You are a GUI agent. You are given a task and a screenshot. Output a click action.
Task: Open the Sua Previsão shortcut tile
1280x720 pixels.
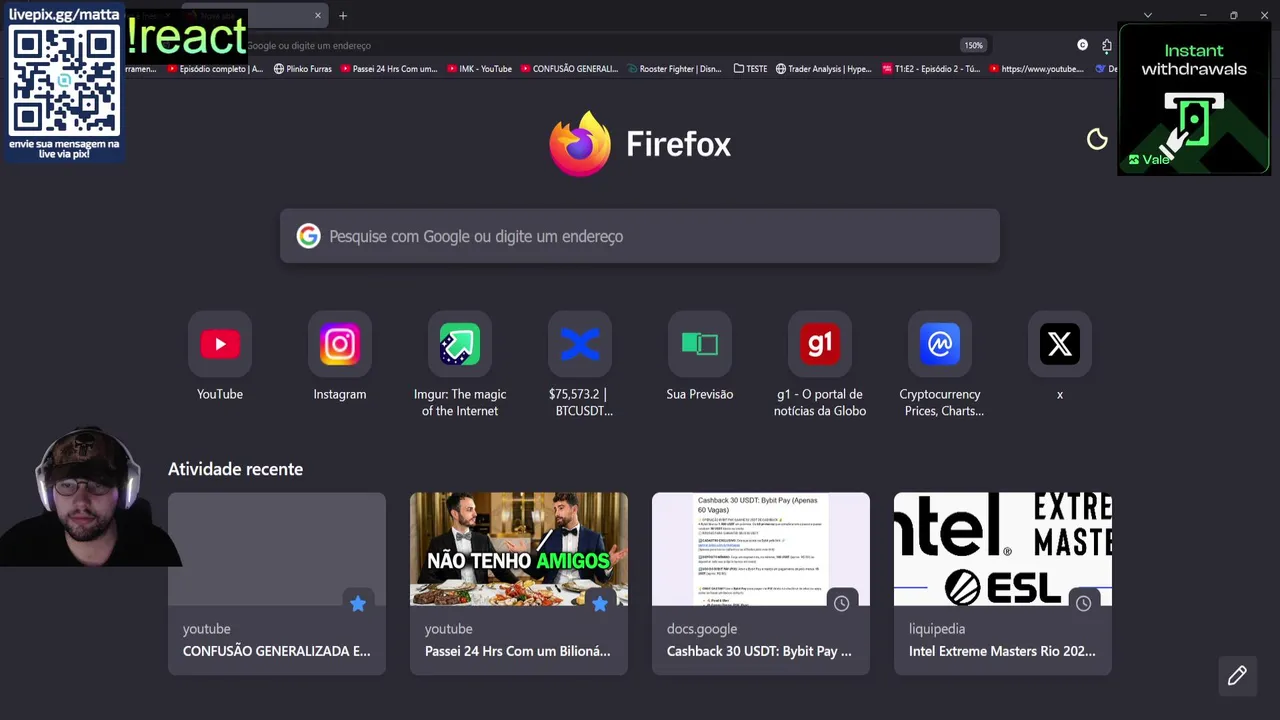[700, 344]
